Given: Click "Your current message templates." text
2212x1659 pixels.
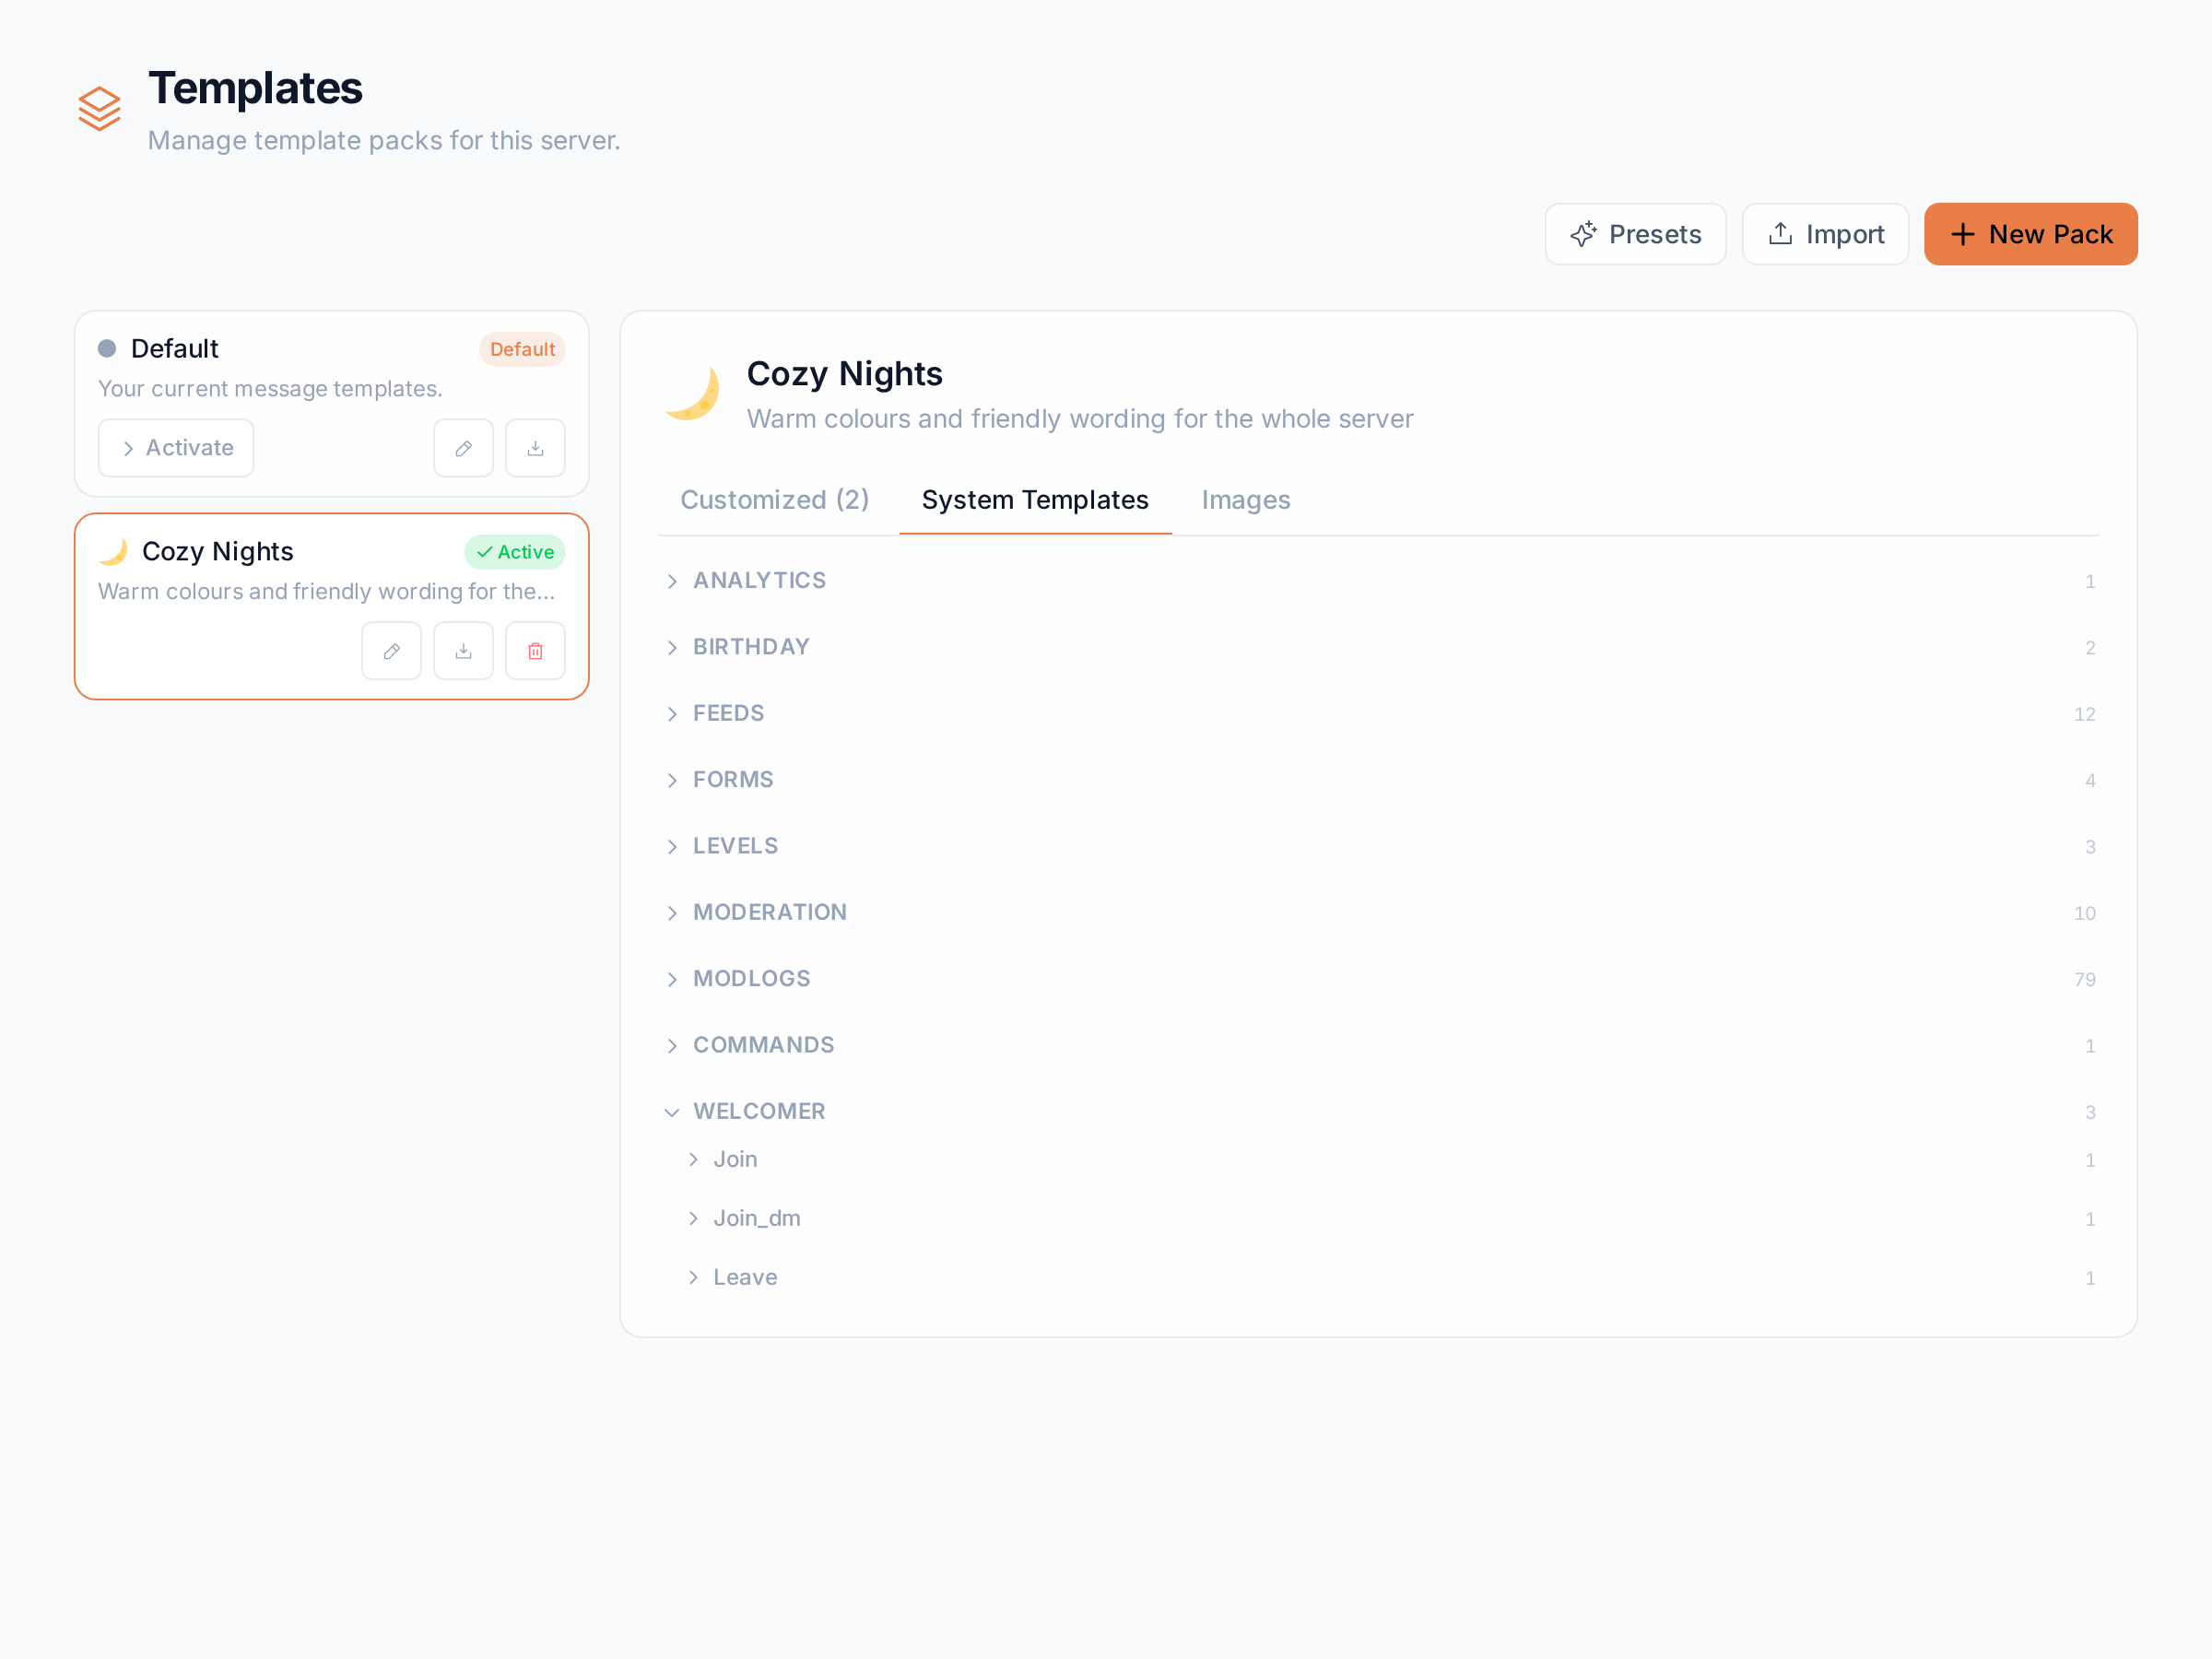Looking at the screenshot, I should tap(270, 388).
